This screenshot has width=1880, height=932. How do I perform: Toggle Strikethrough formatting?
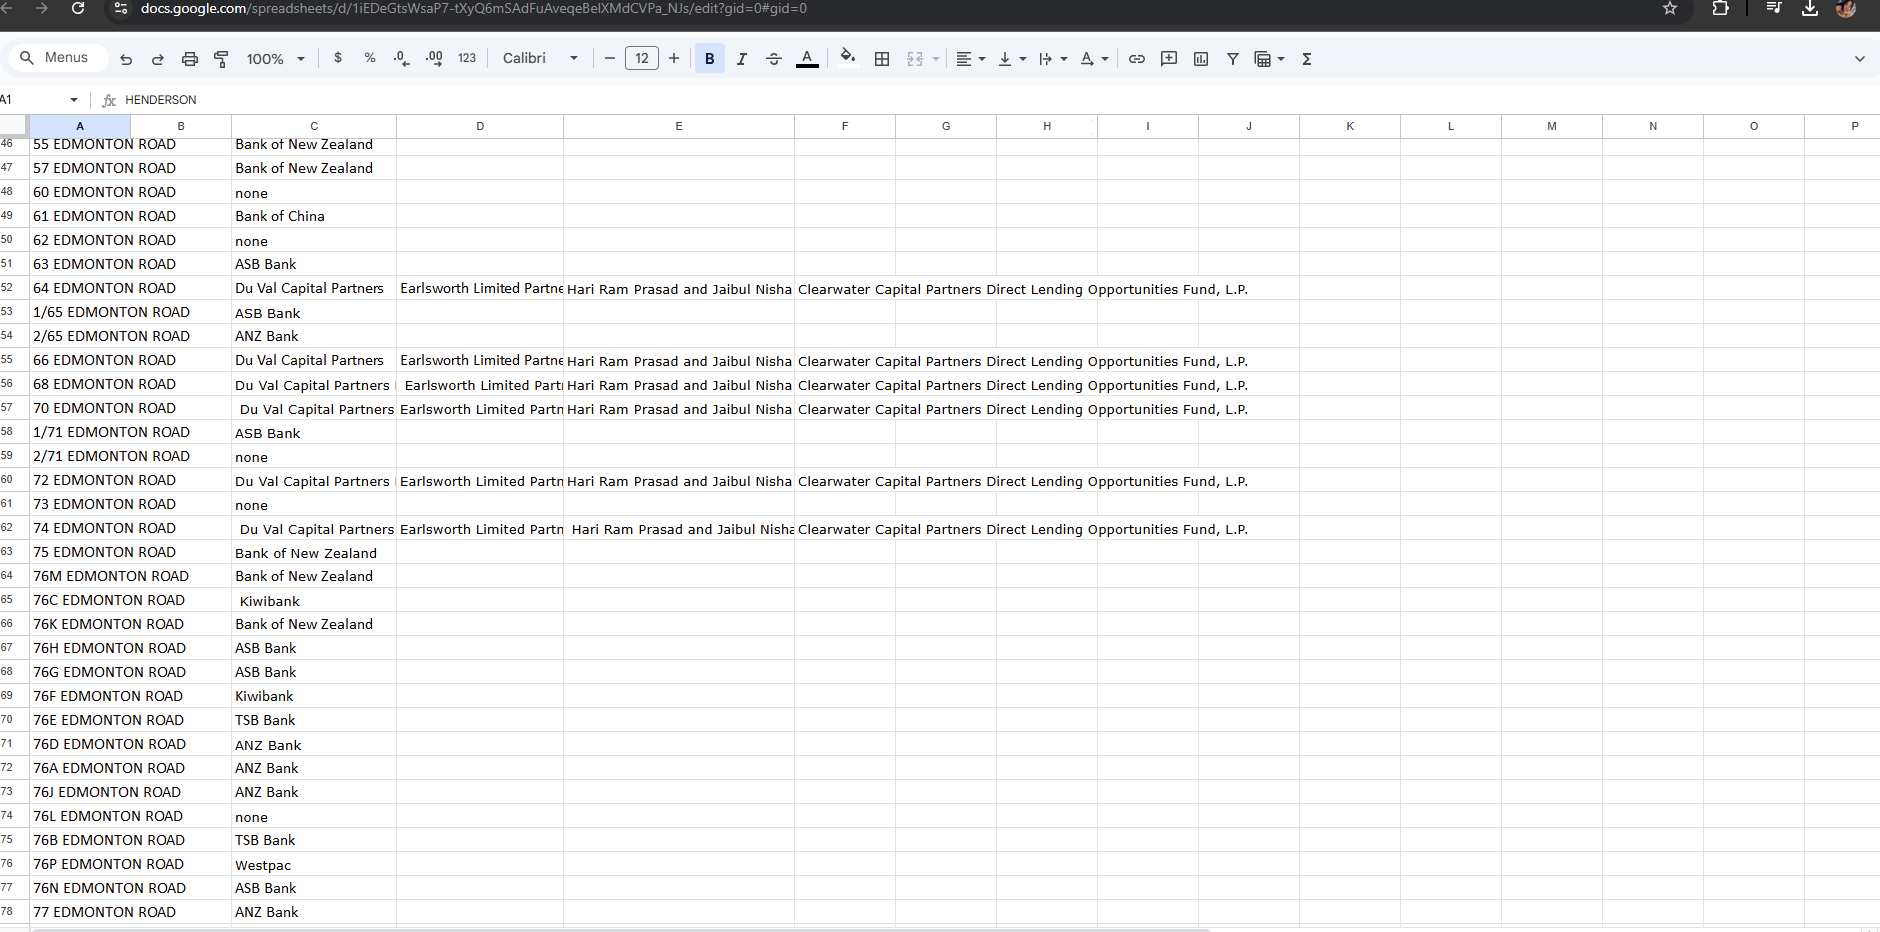pyautogui.click(x=774, y=59)
